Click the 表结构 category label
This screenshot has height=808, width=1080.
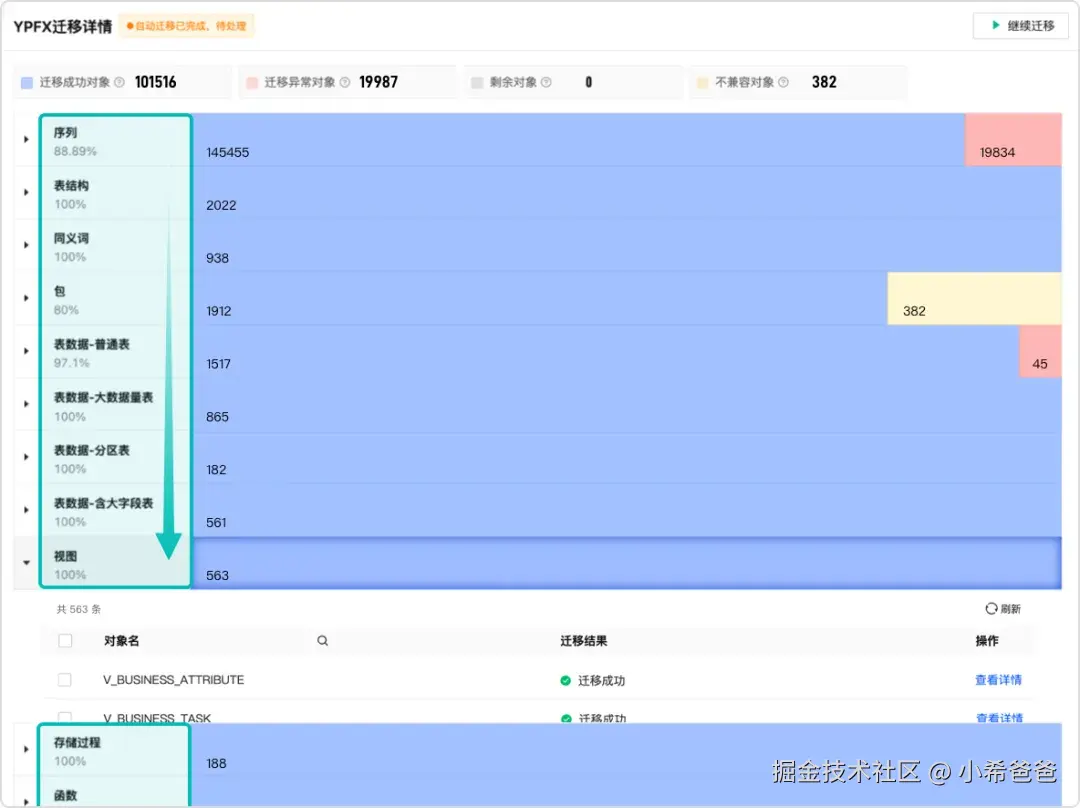point(72,185)
